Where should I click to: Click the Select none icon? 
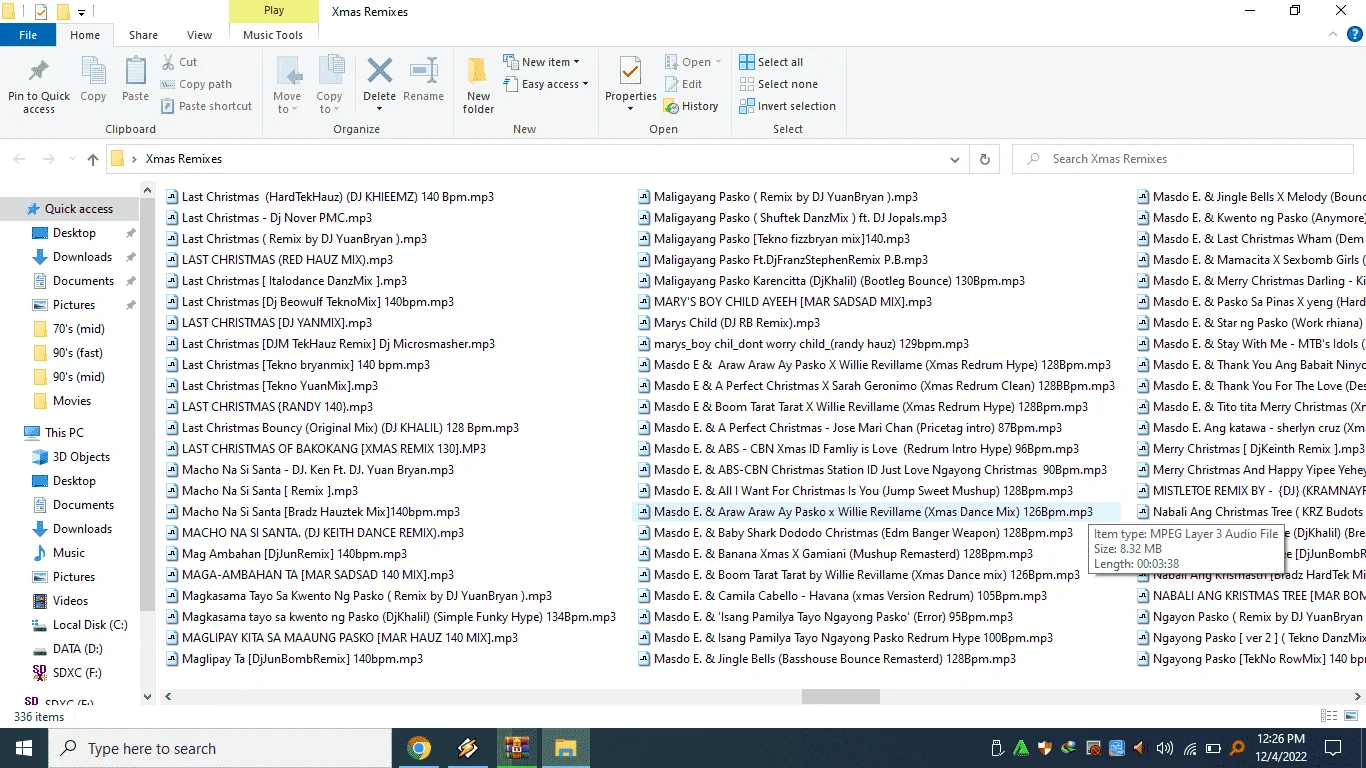click(x=747, y=84)
